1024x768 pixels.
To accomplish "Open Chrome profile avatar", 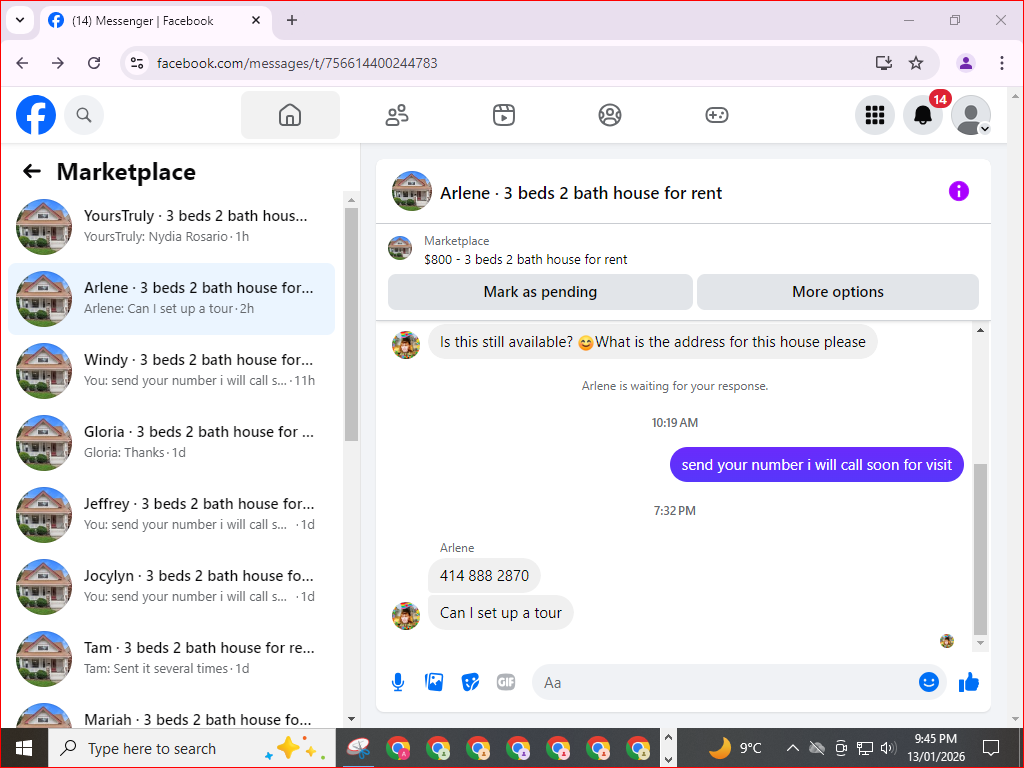I will click(966, 63).
